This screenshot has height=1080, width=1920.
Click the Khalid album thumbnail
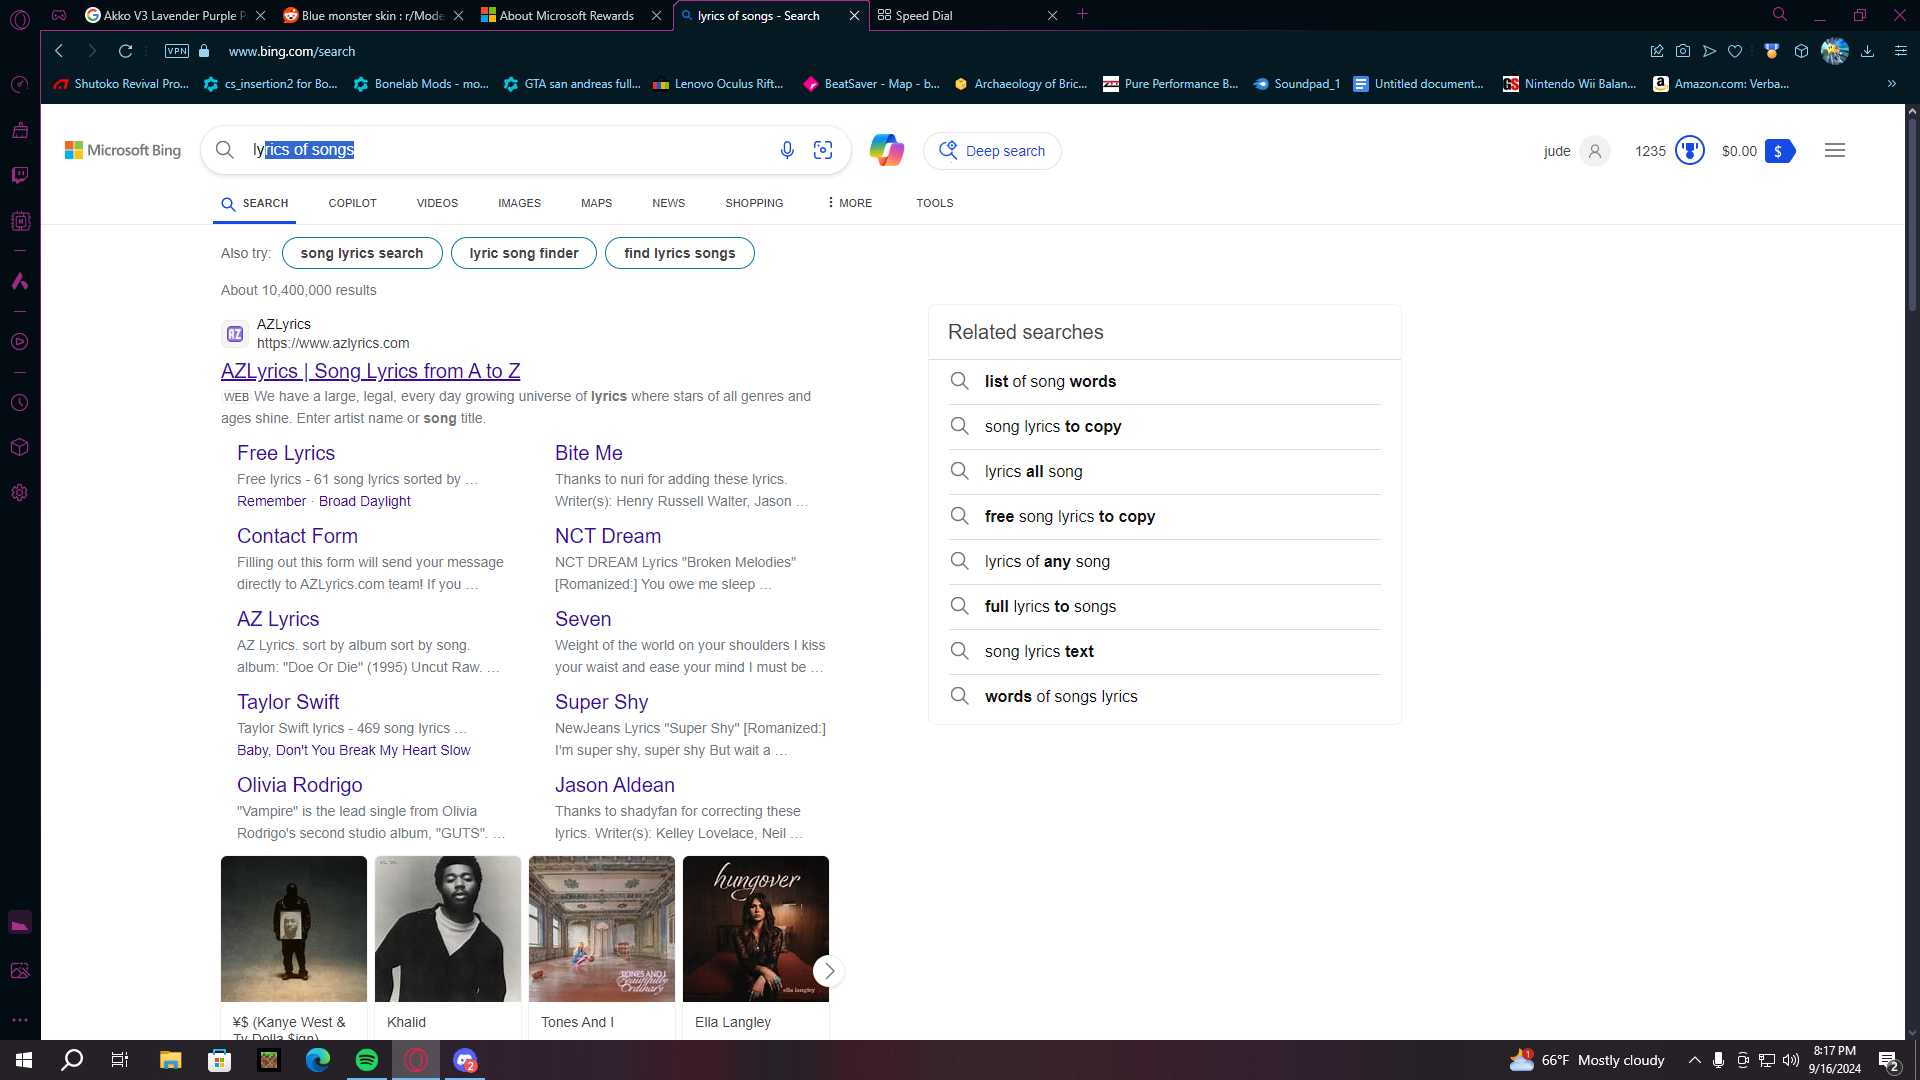[447, 929]
